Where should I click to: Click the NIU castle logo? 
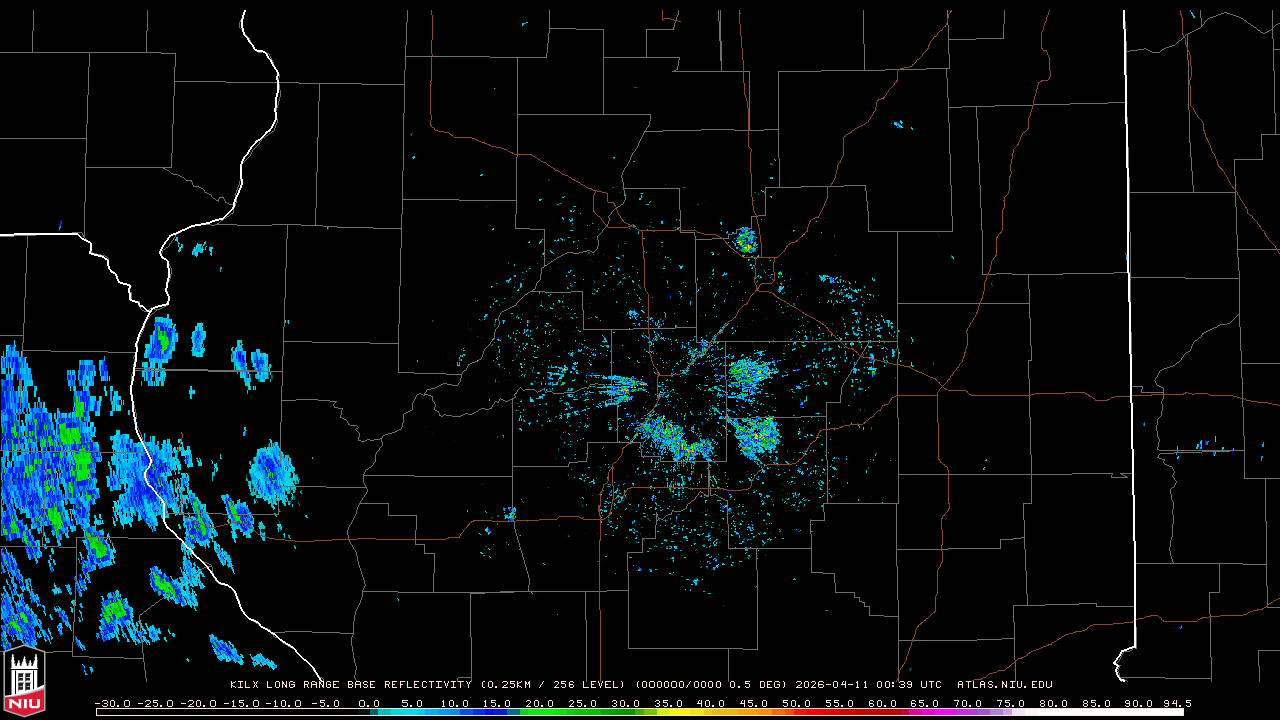coord(24,683)
